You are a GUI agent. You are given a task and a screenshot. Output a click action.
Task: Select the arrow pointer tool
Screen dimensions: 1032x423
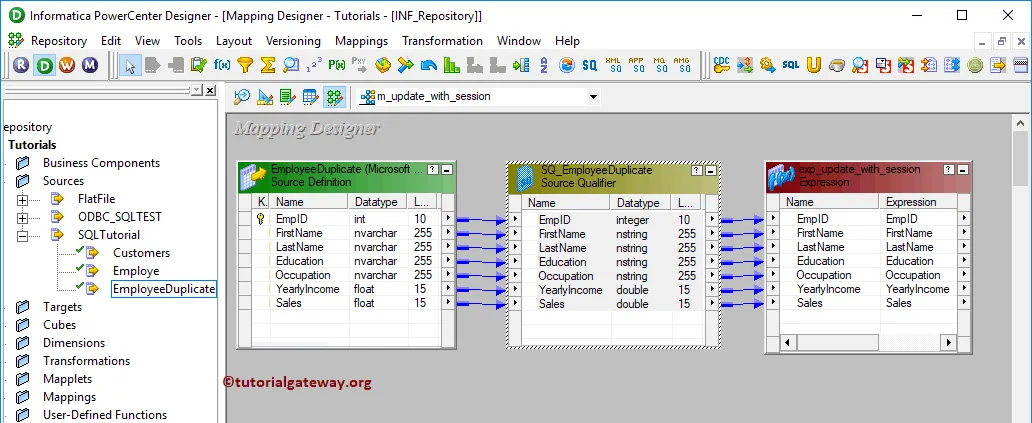pyautogui.click(x=130, y=65)
